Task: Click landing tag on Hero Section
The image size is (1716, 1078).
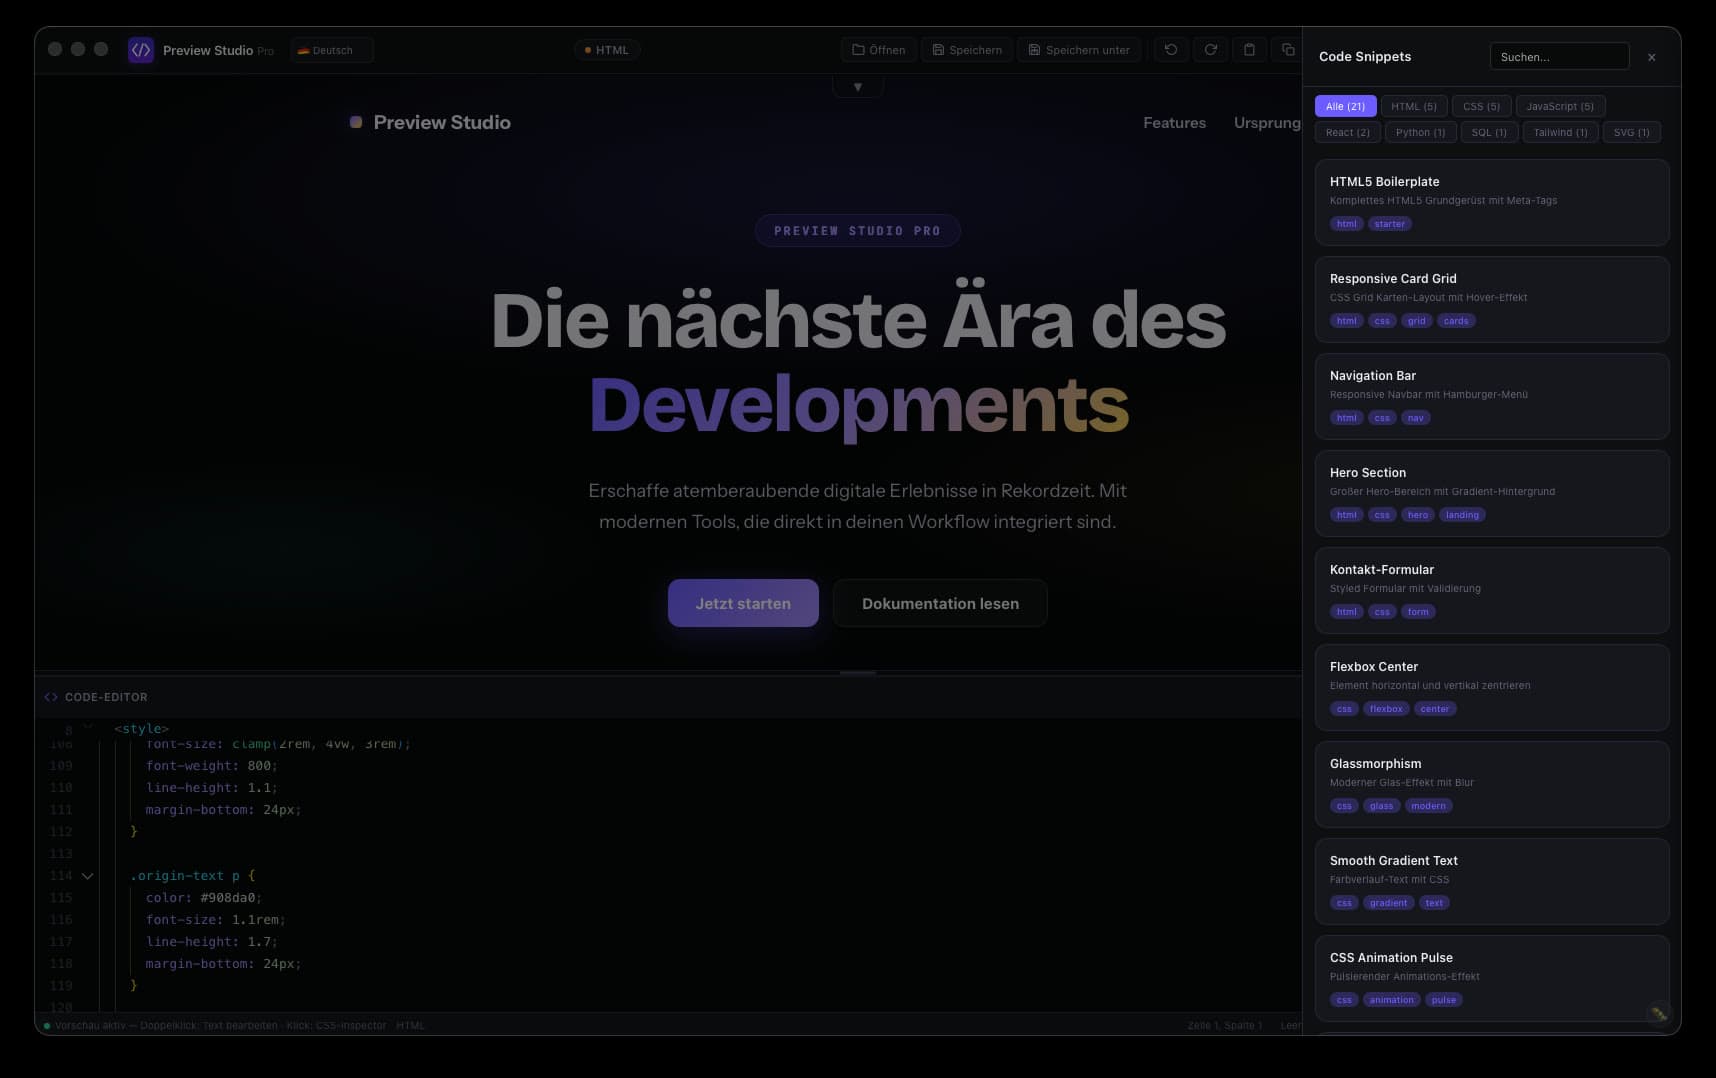Action: 1461,515
